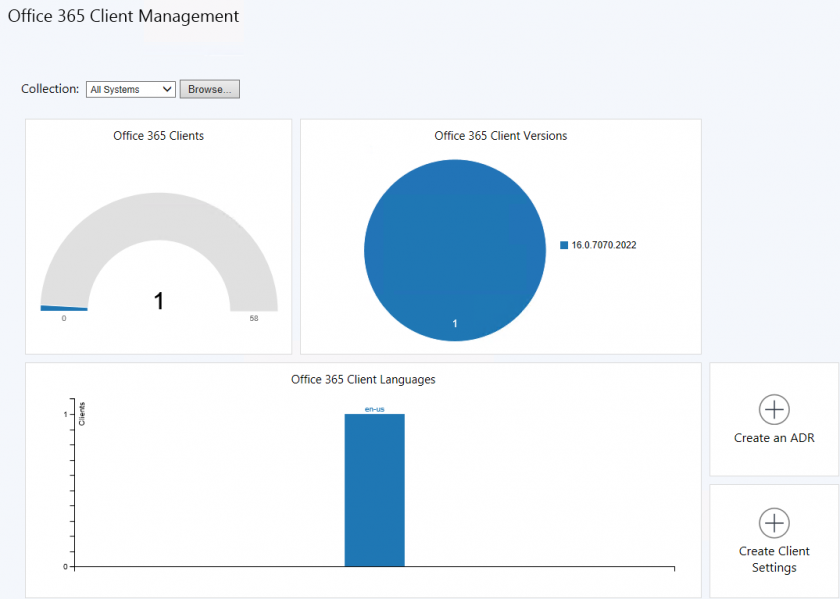Click the plus icon above Create an ADR
Screen dimensions: 840x599
point(774,410)
